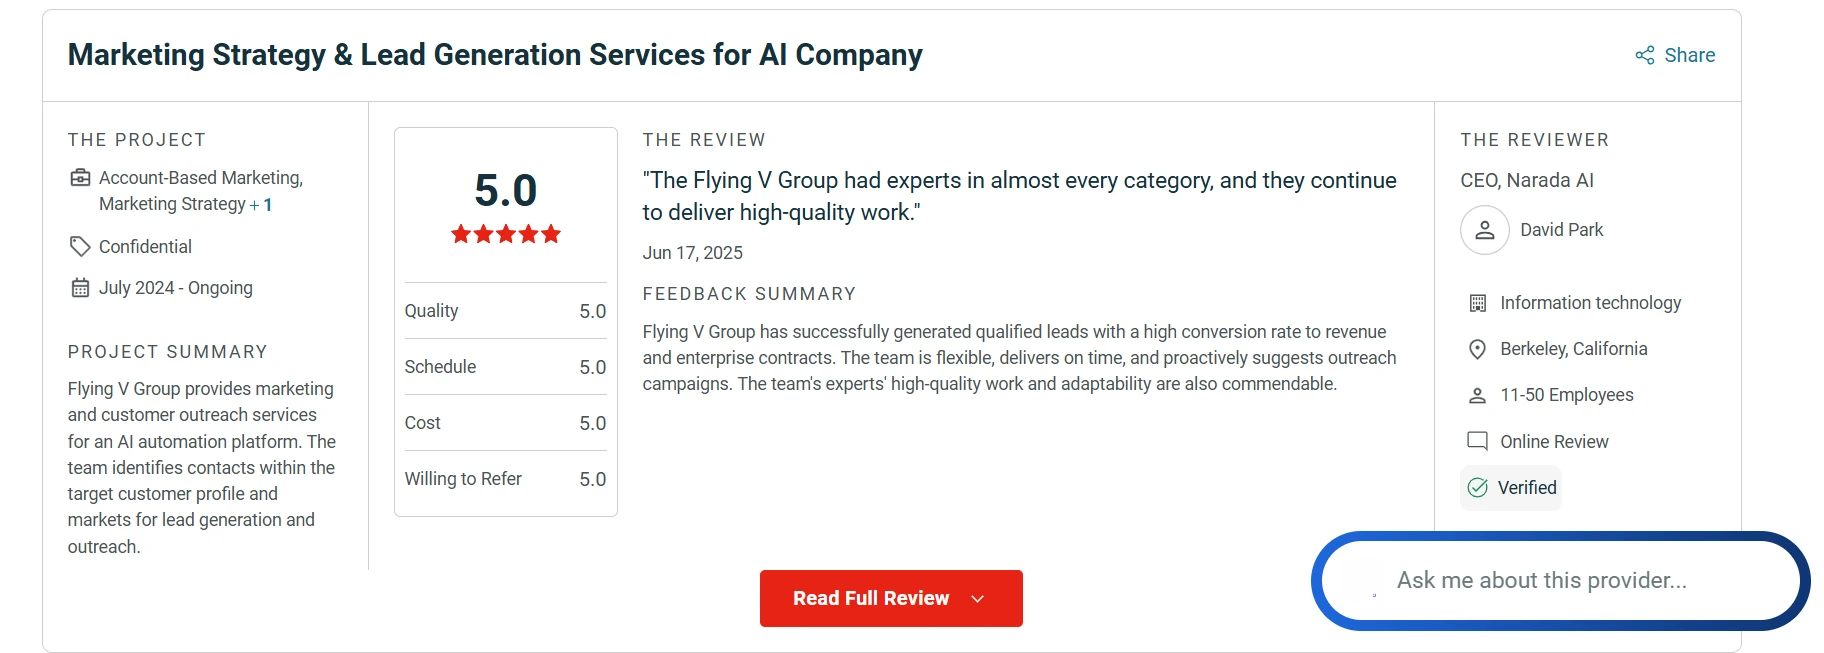Click the Online Review chat icon
The image size is (1824, 653).
tap(1477, 441)
